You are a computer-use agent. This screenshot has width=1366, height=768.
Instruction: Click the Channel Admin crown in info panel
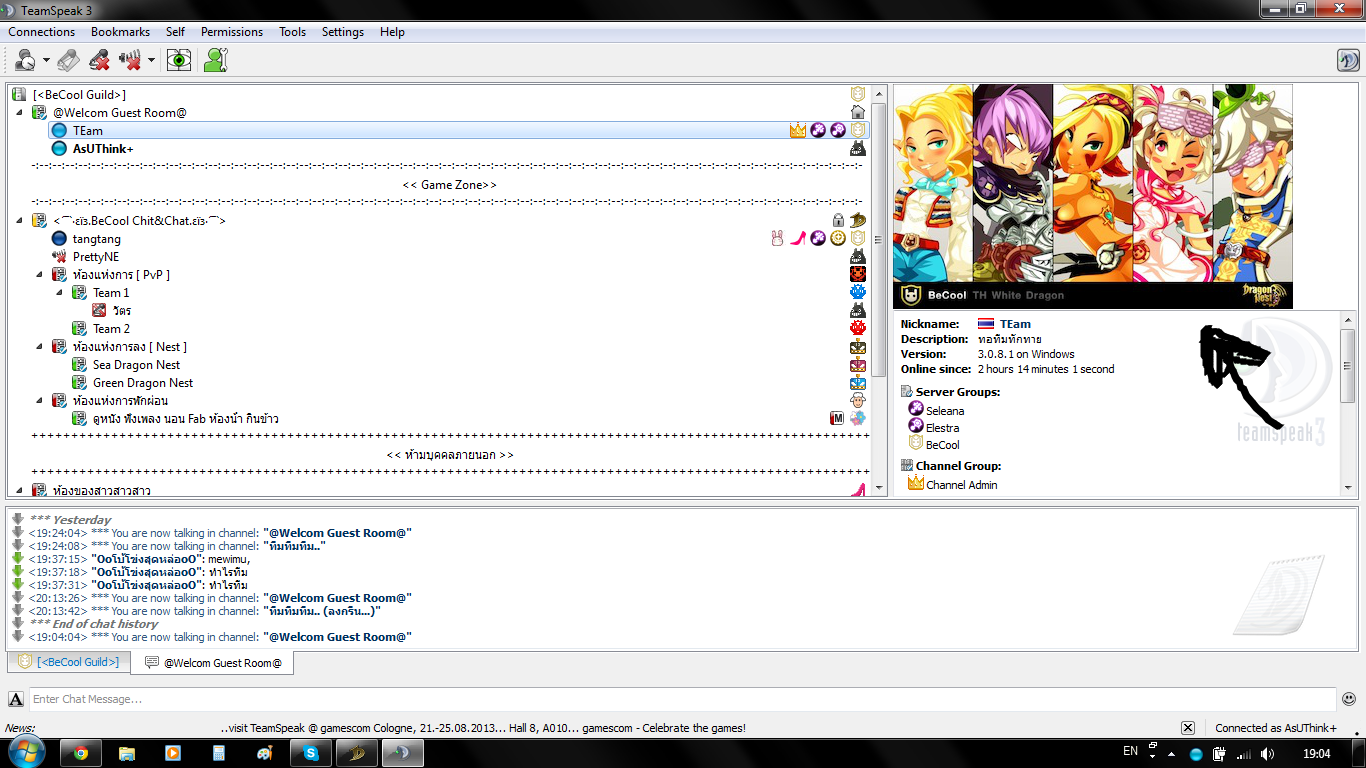915,483
